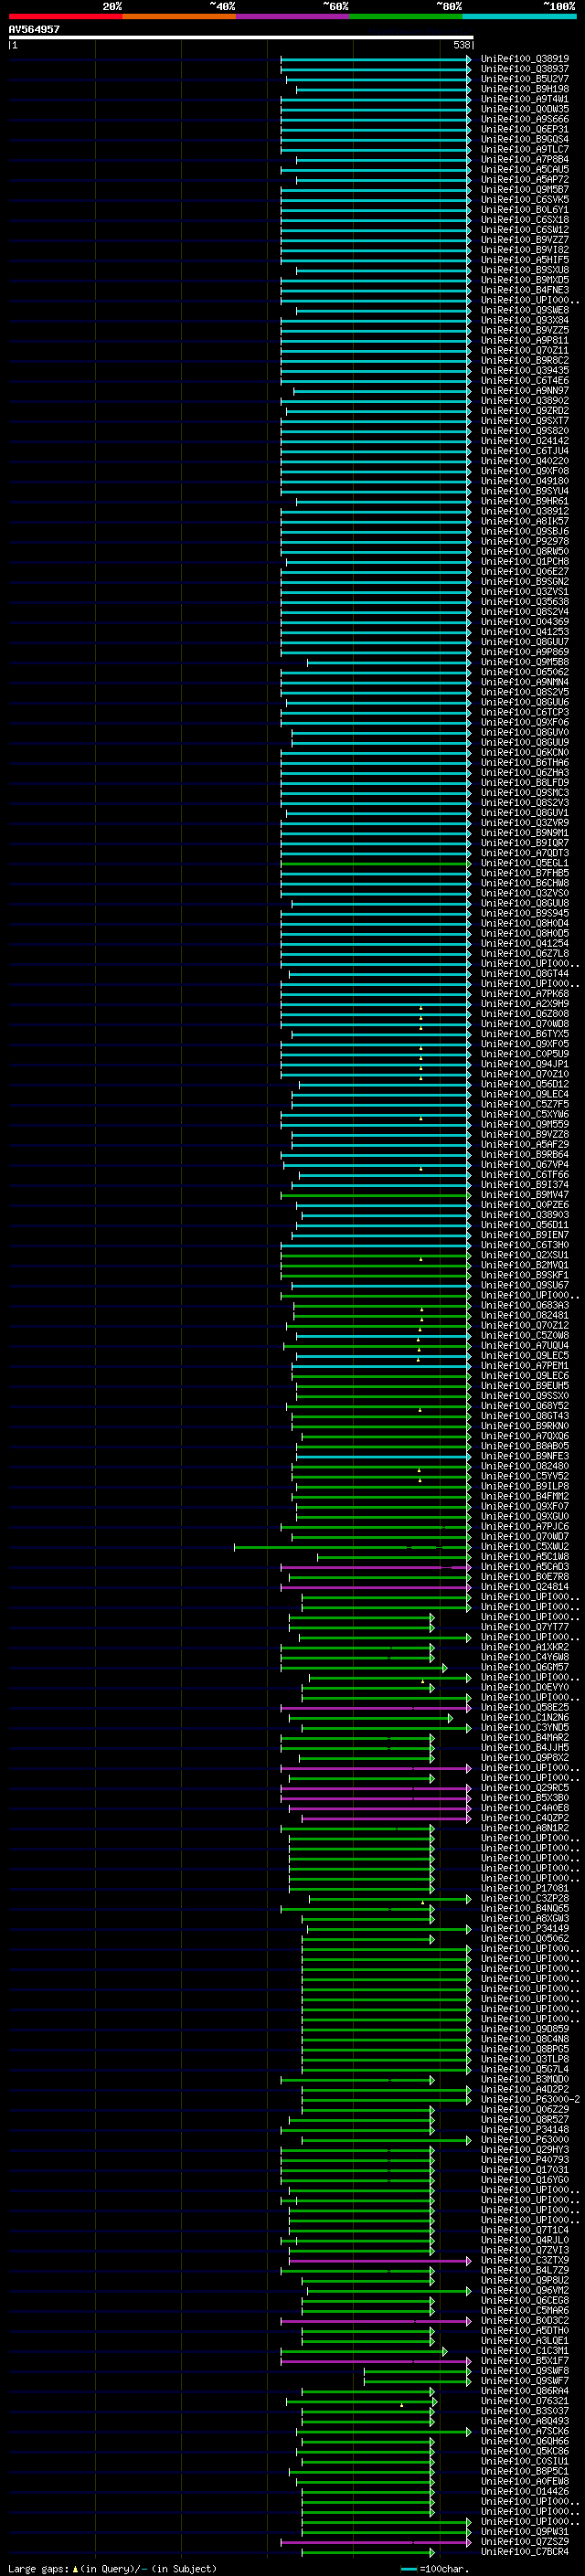Click the orange ~40% identity legend segment
This screenshot has height=2576, width=585.
pyautogui.click(x=179, y=16)
